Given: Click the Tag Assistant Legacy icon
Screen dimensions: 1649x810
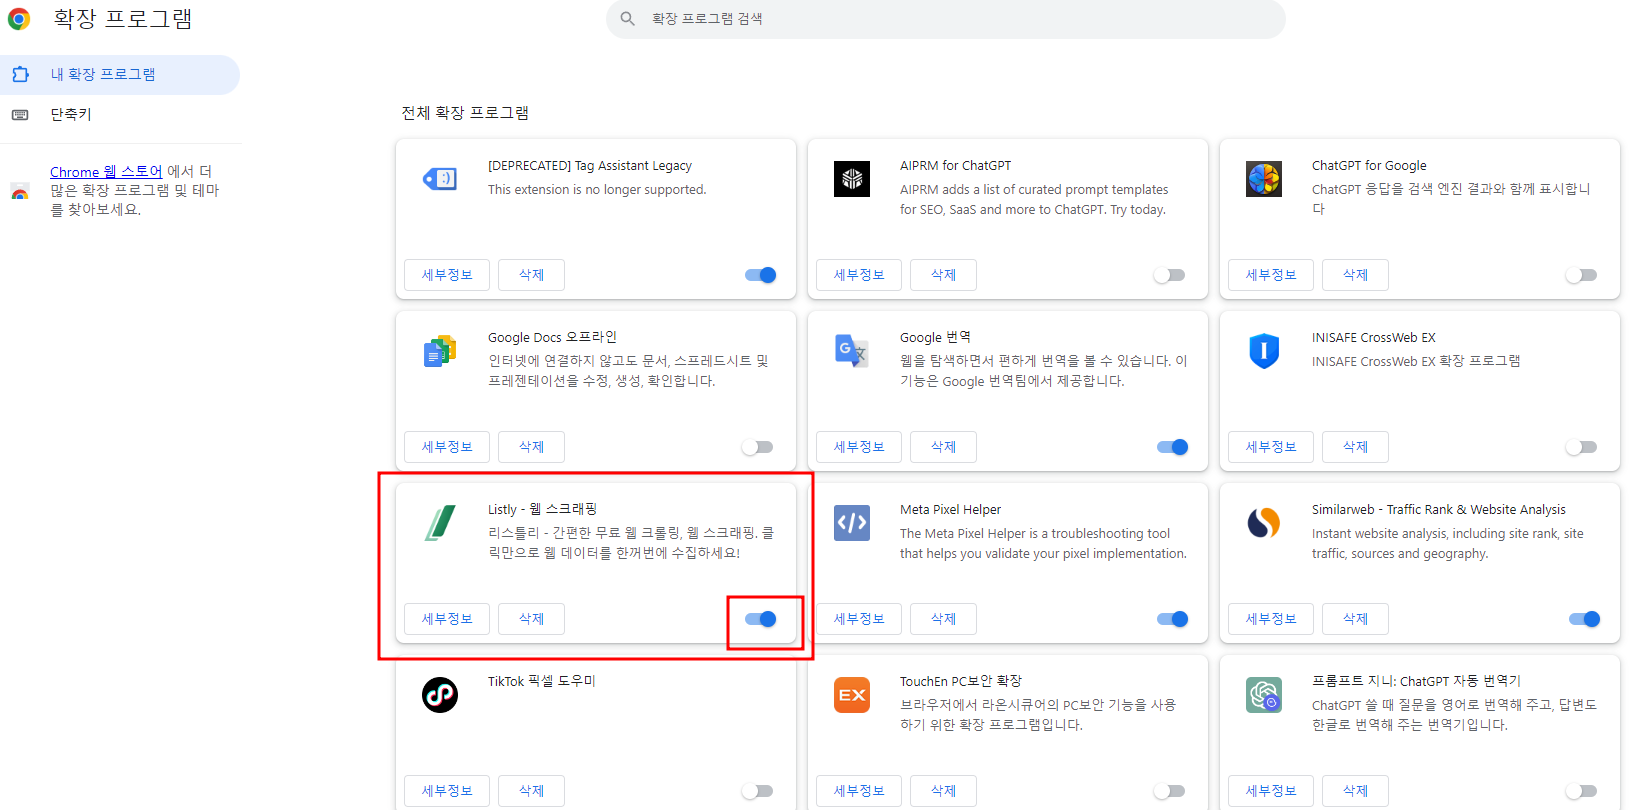Looking at the screenshot, I should 440,179.
